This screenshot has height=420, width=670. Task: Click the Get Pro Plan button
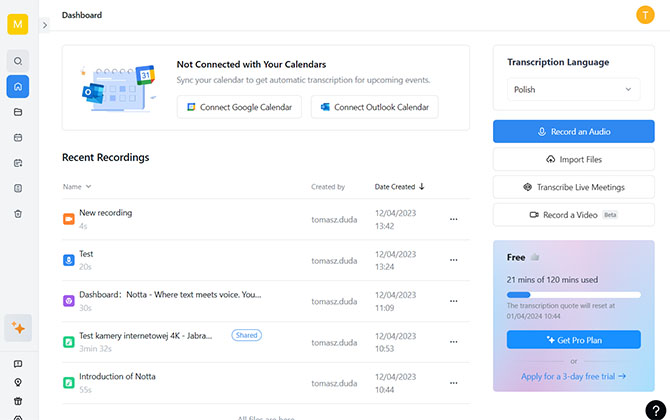pyautogui.click(x=573, y=340)
